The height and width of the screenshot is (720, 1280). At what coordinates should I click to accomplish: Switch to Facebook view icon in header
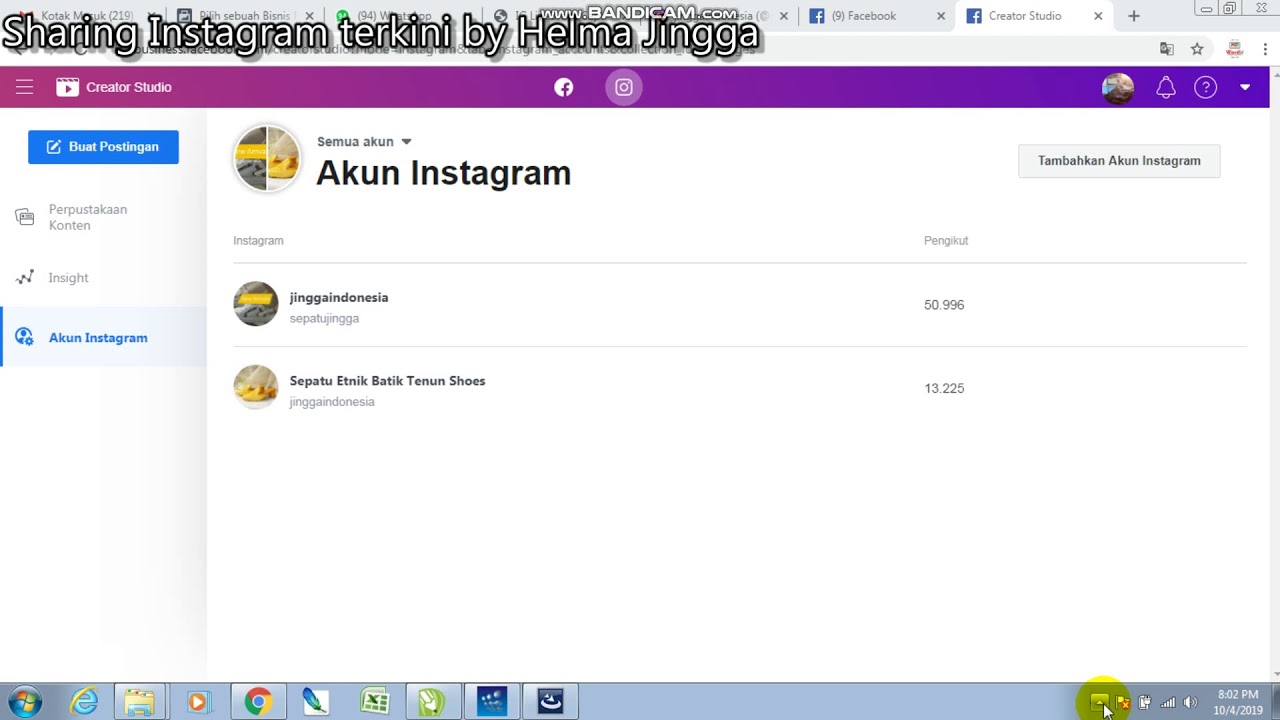564,87
